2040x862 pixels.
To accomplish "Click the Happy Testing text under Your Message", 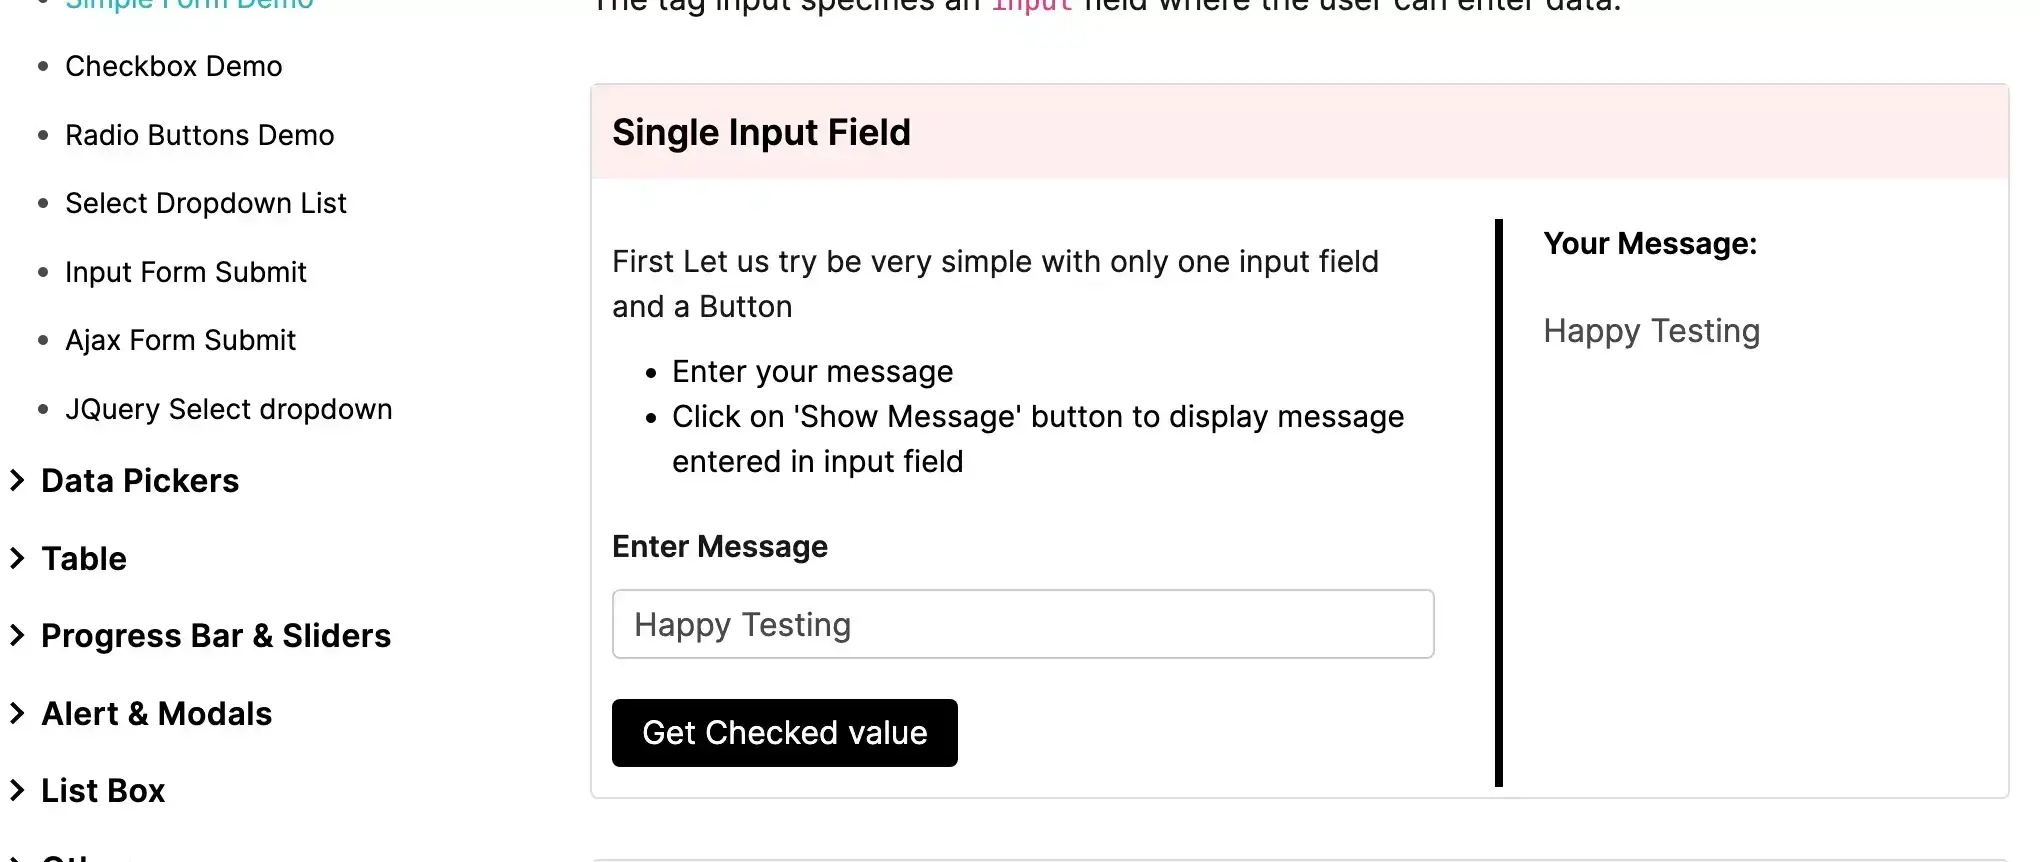I will click(x=1651, y=330).
